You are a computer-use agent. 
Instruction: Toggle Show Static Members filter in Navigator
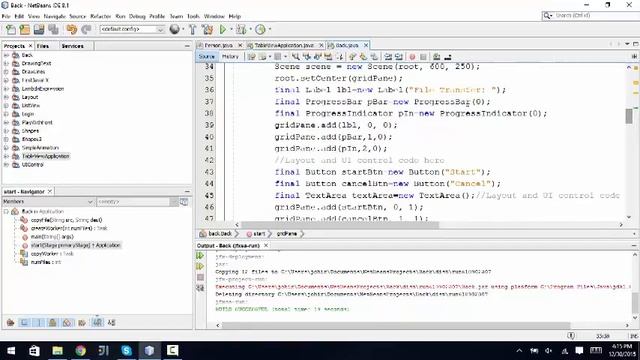(x=39, y=323)
